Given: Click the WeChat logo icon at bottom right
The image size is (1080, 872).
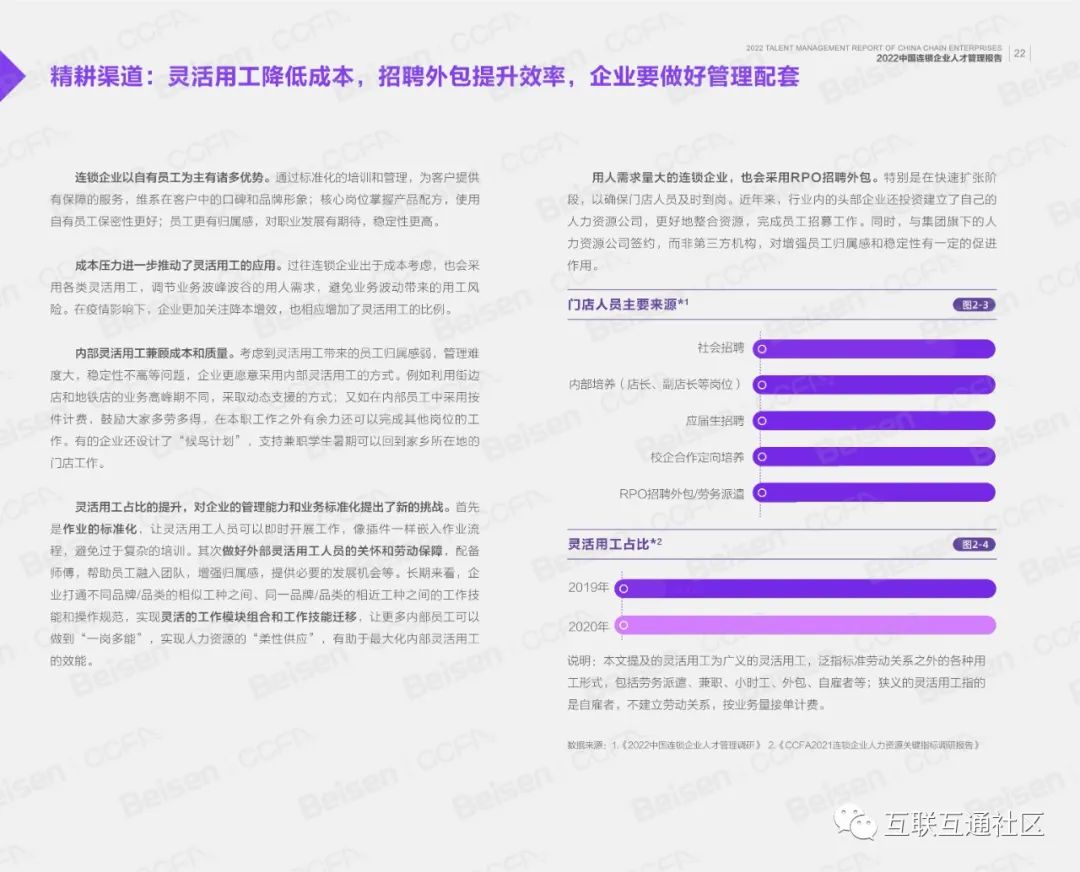Looking at the screenshot, I should [x=855, y=822].
